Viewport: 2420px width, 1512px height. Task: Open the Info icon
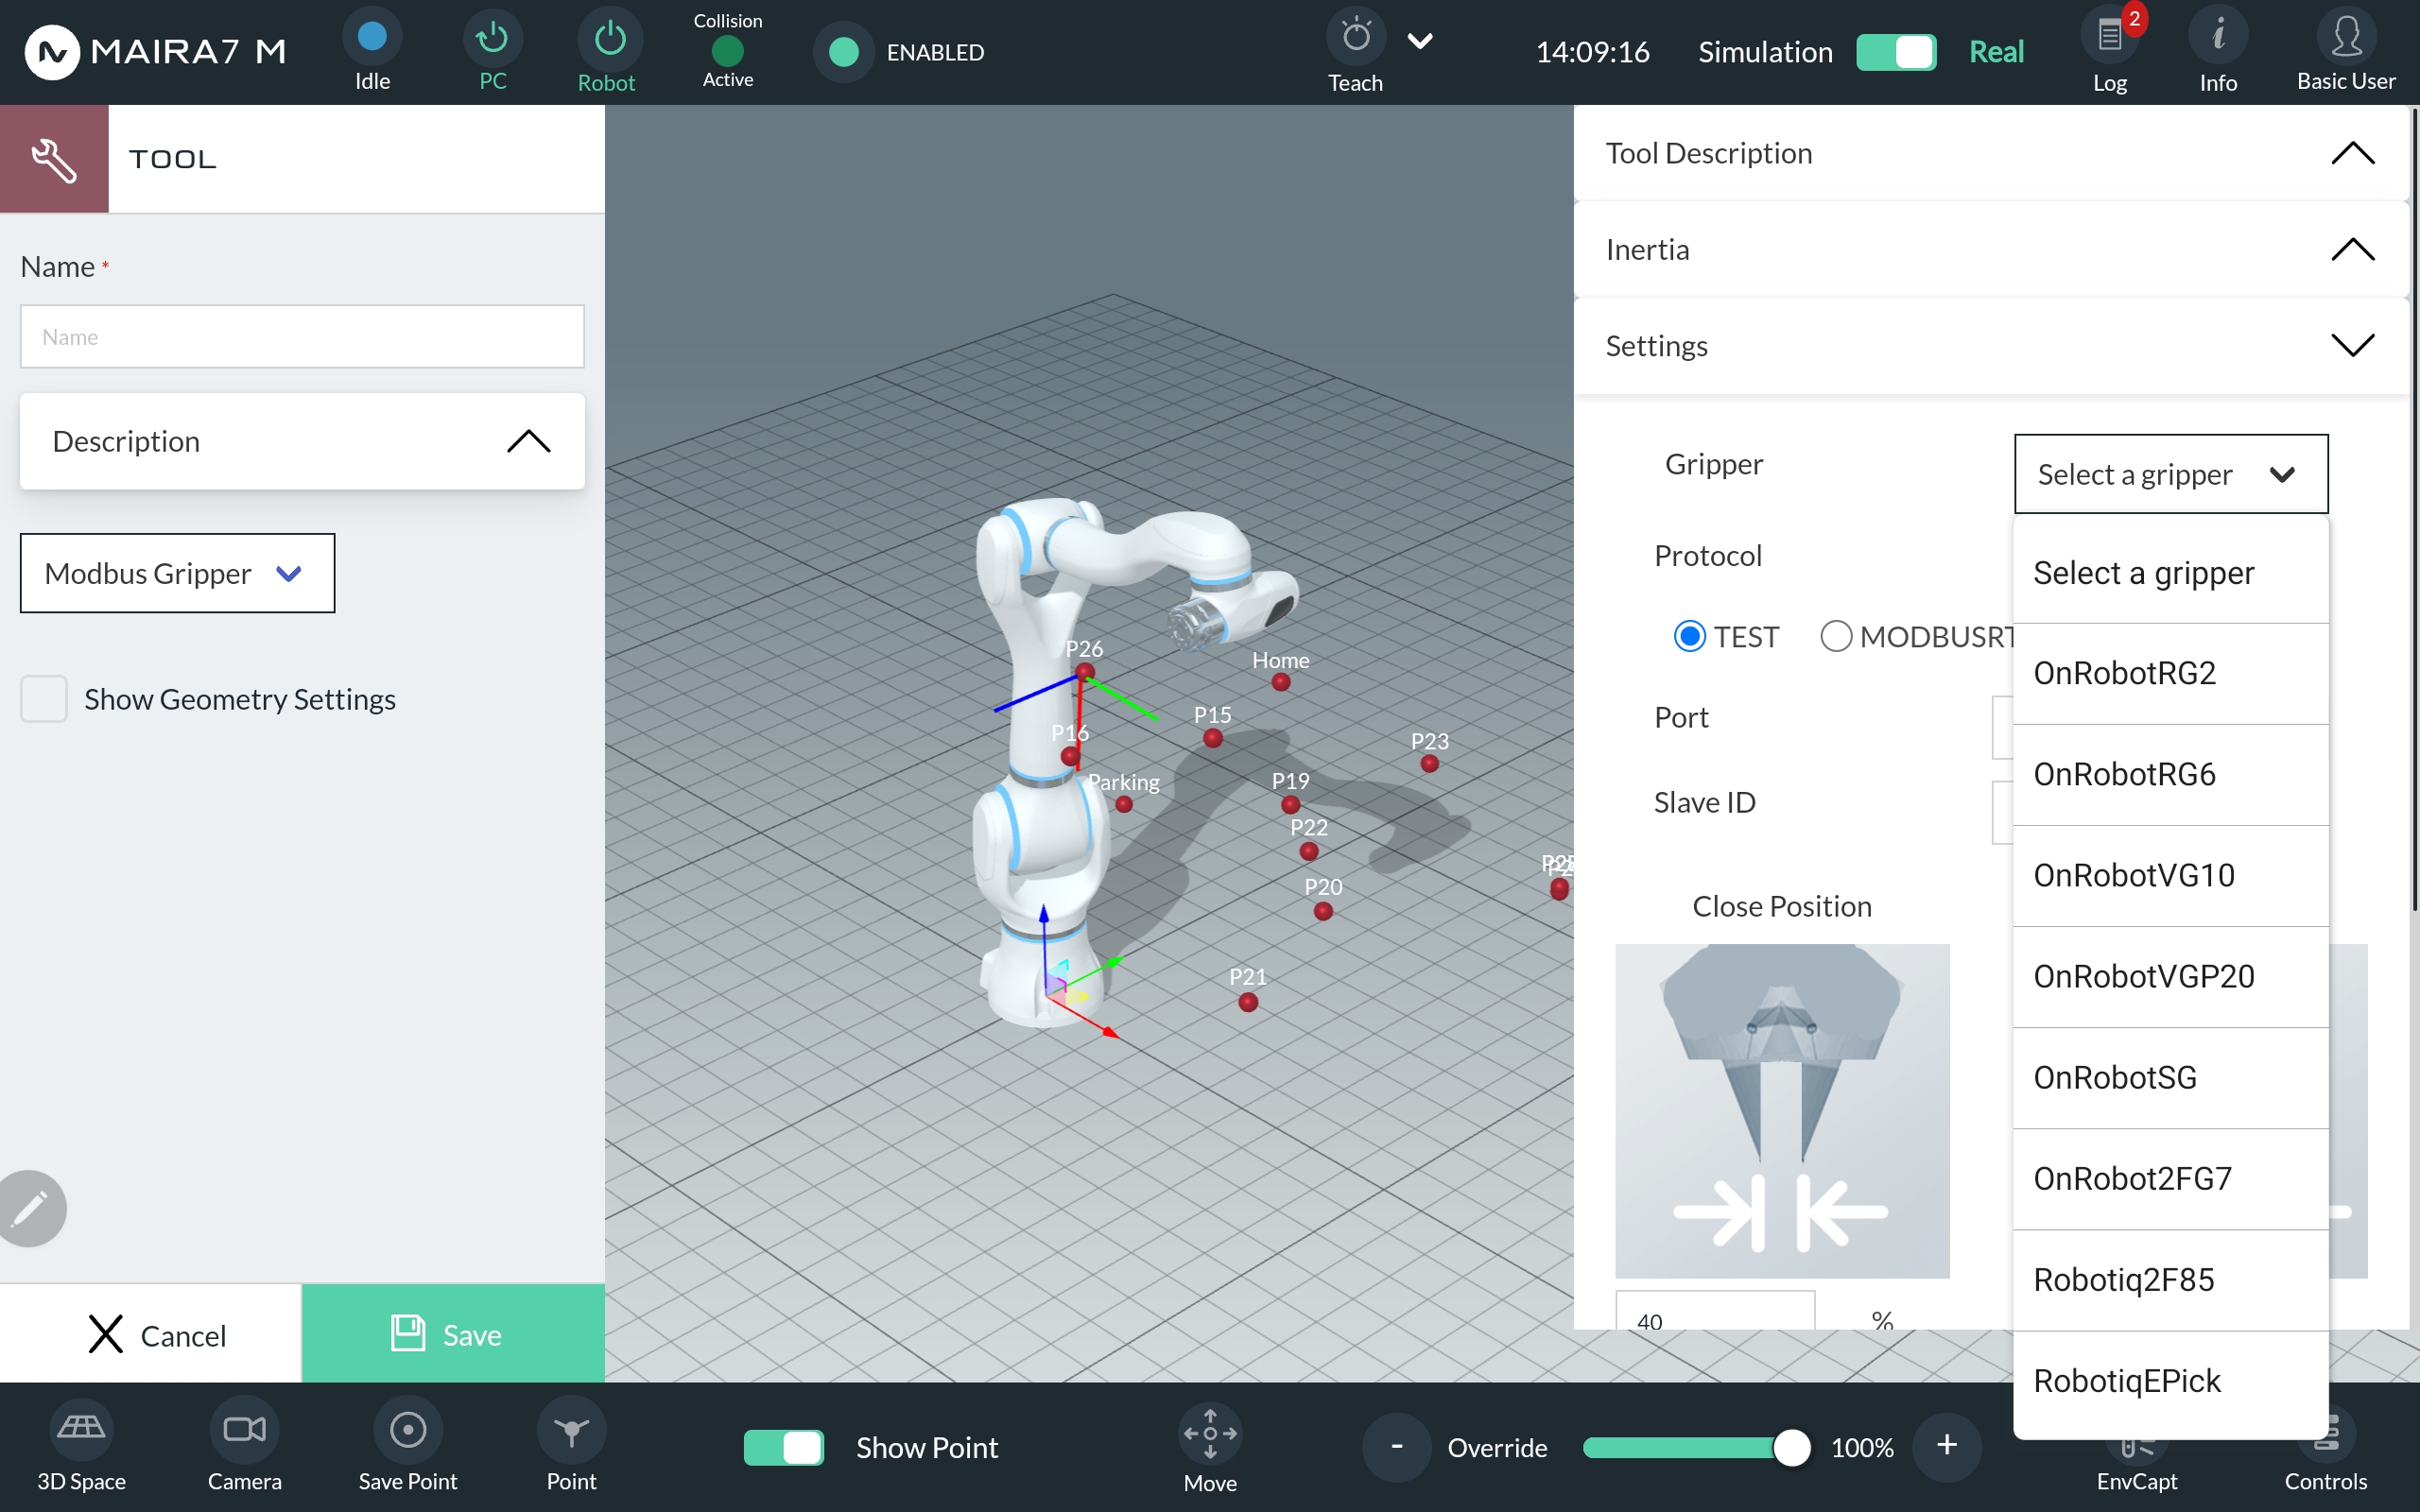coord(2218,36)
